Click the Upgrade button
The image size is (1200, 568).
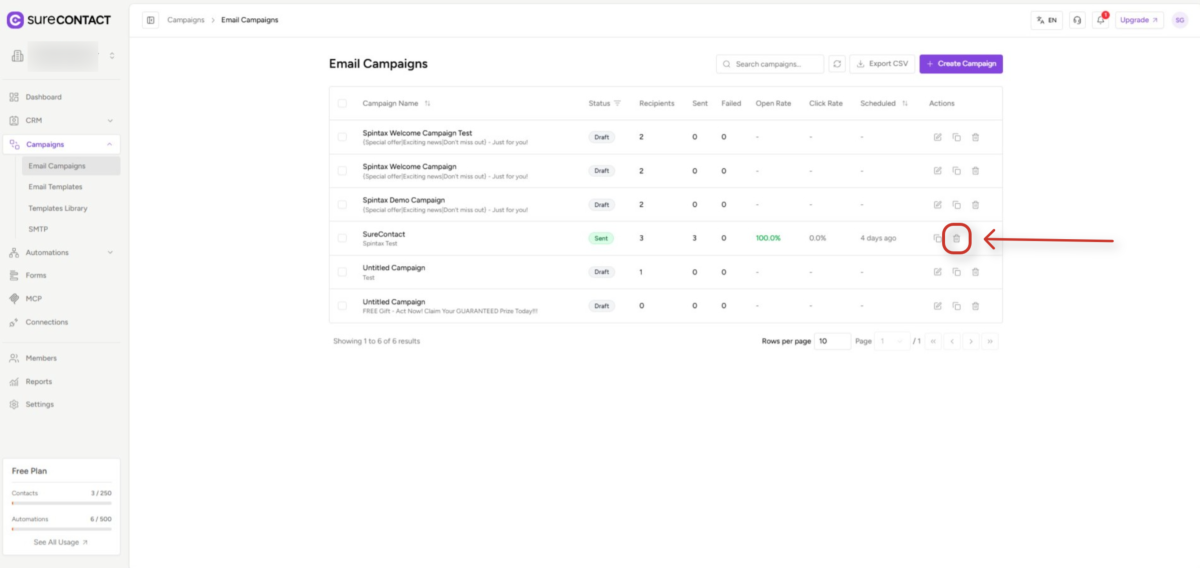pos(1140,20)
